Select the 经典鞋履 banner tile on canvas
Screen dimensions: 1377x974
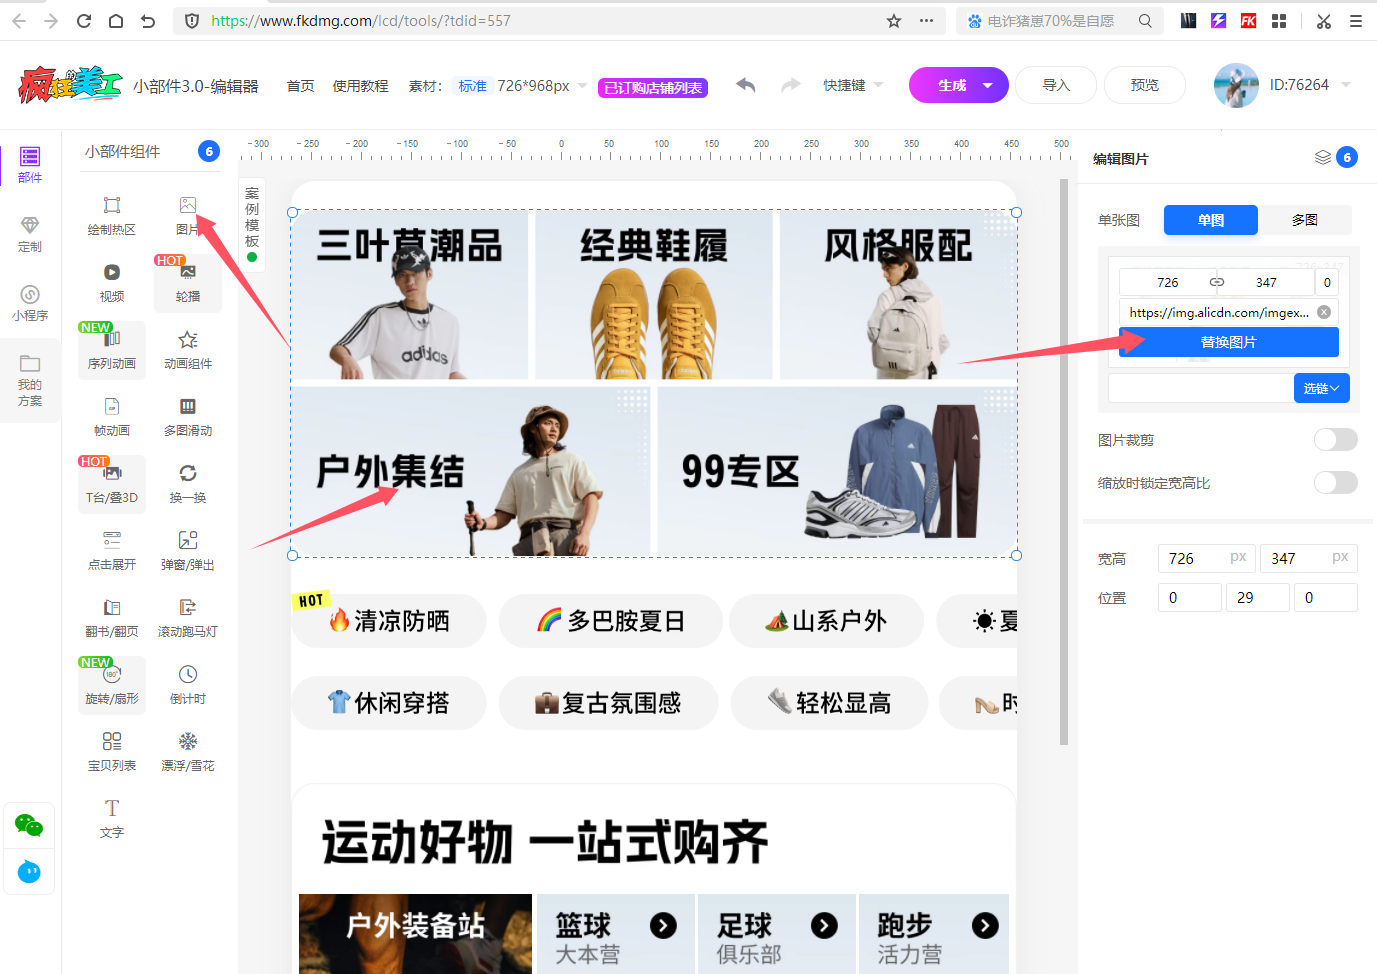pyautogui.click(x=654, y=295)
